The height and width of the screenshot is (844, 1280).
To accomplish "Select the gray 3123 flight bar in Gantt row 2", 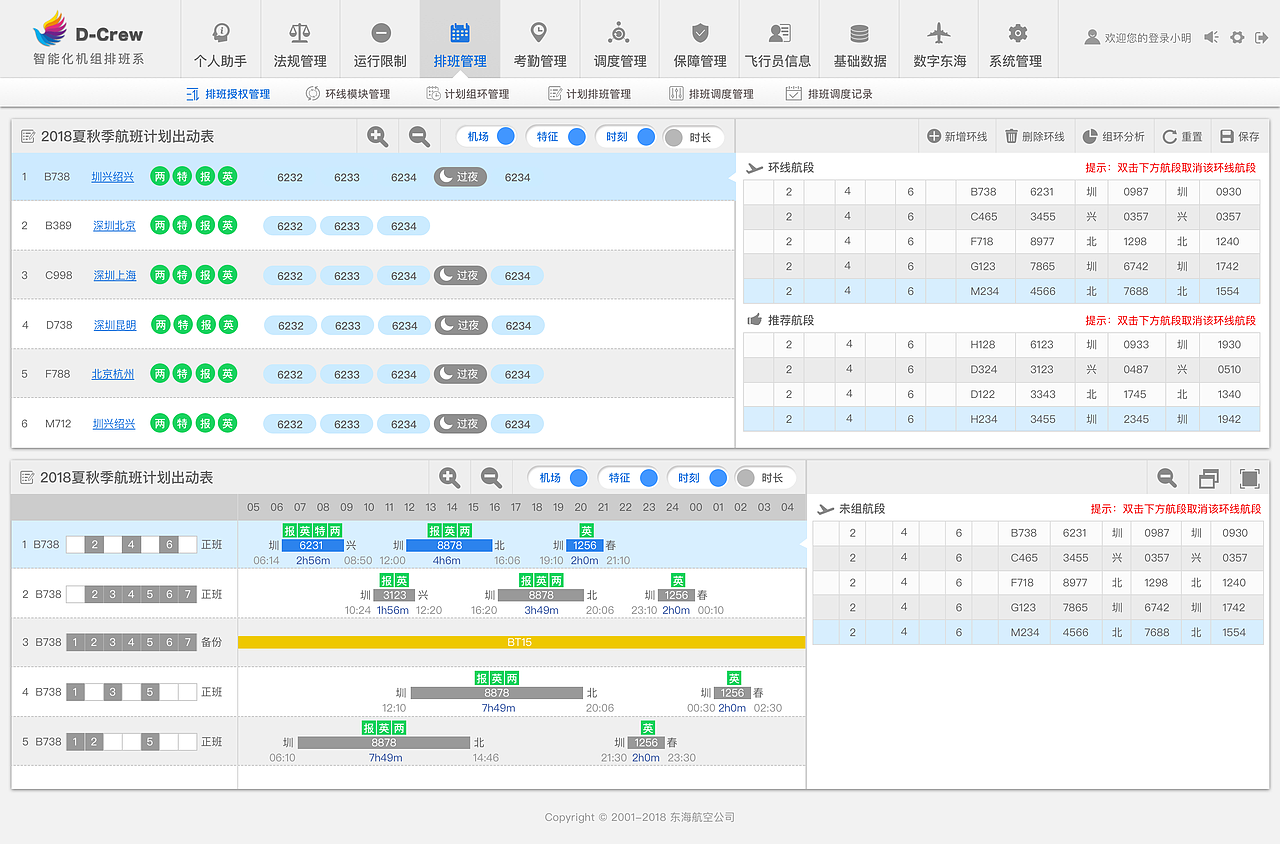I will coord(394,595).
